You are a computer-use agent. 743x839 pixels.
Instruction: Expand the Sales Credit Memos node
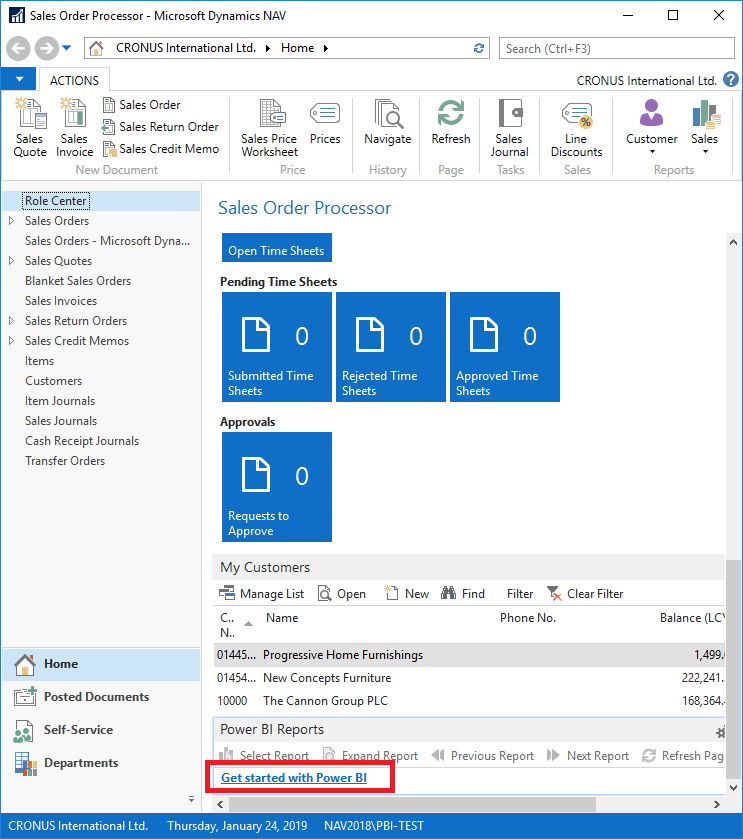click(11, 340)
